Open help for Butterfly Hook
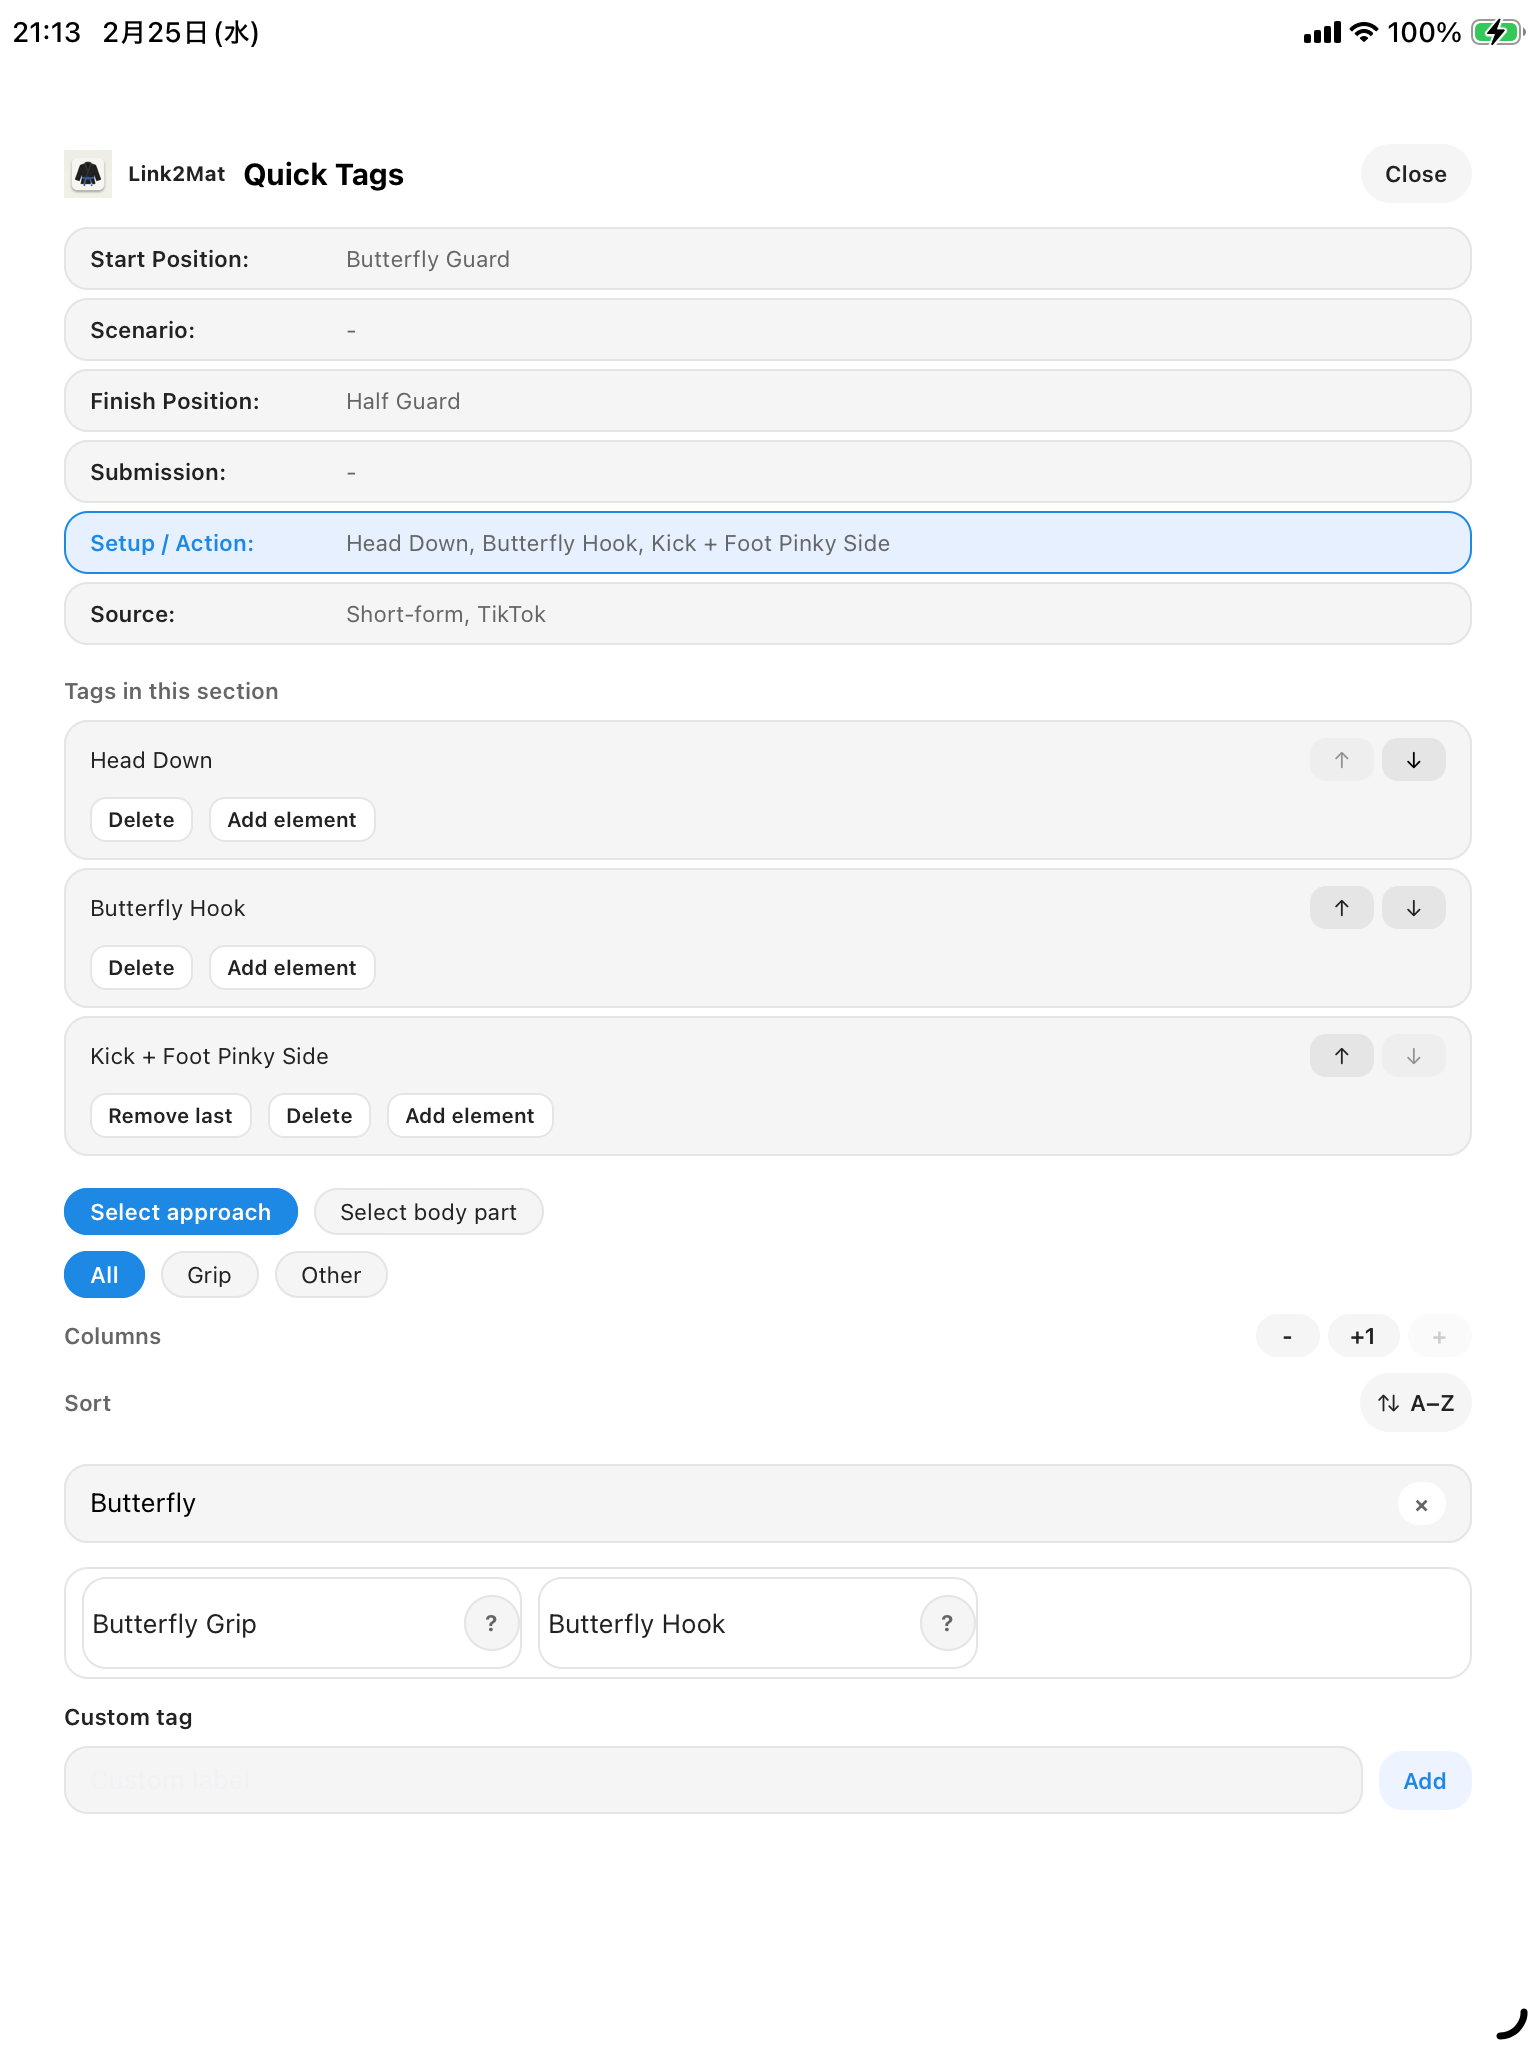Viewport: 1536px width, 2048px height. (x=947, y=1623)
